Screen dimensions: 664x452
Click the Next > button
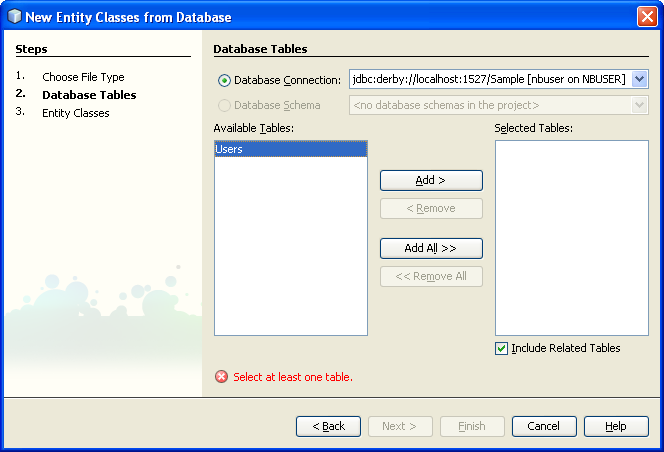(400, 426)
